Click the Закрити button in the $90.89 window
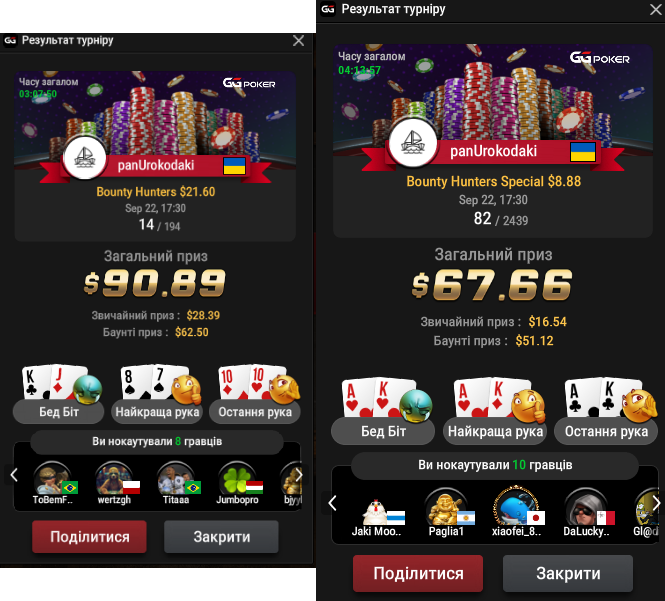The width and height of the screenshot is (665, 601). tap(221, 537)
